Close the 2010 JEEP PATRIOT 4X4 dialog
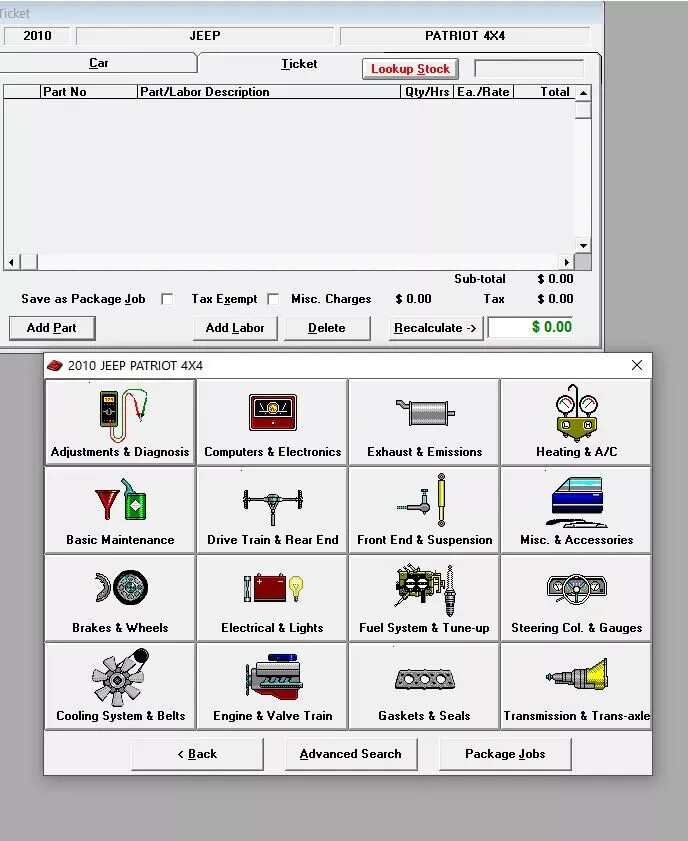688x841 pixels. point(637,365)
